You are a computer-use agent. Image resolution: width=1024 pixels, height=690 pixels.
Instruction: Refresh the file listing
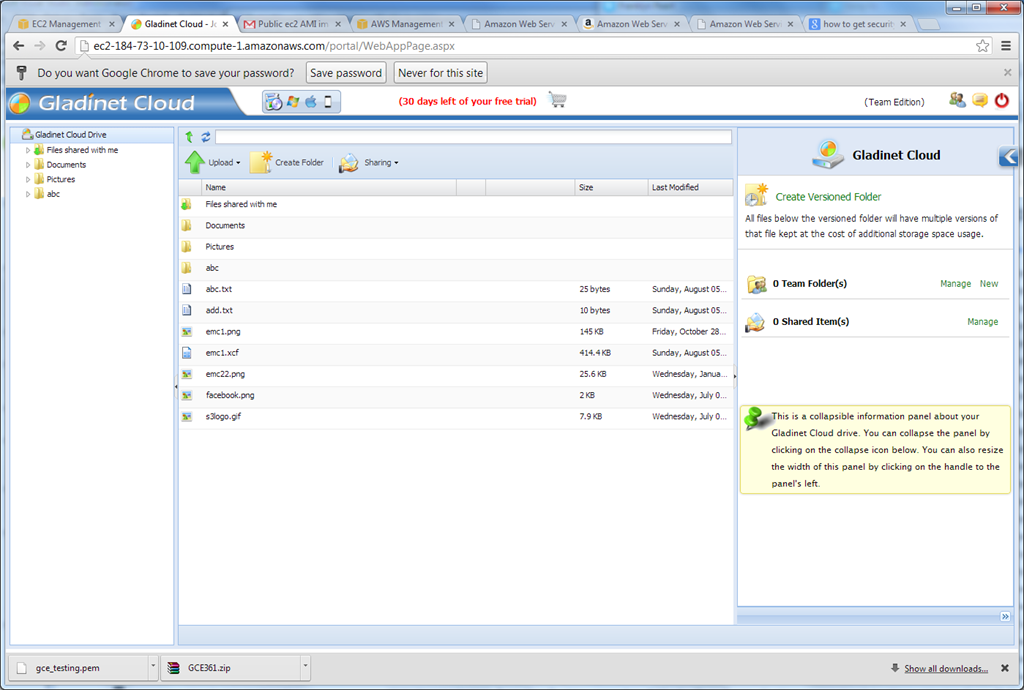[x=206, y=136]
